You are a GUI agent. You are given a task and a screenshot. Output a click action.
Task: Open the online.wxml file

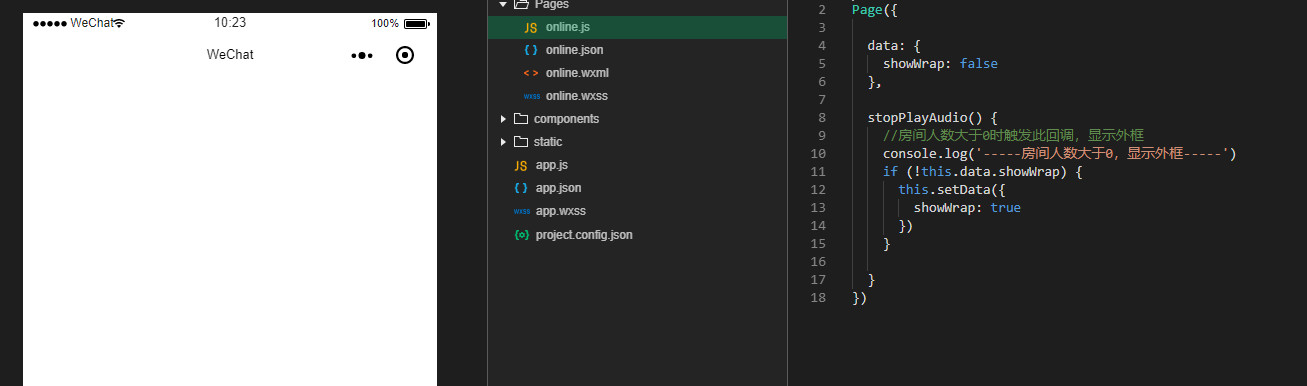(577, 73)
